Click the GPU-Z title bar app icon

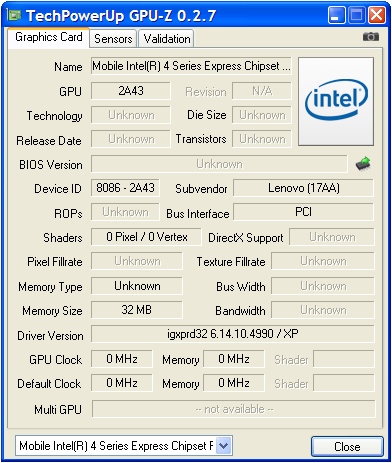[x=14, y=15]
